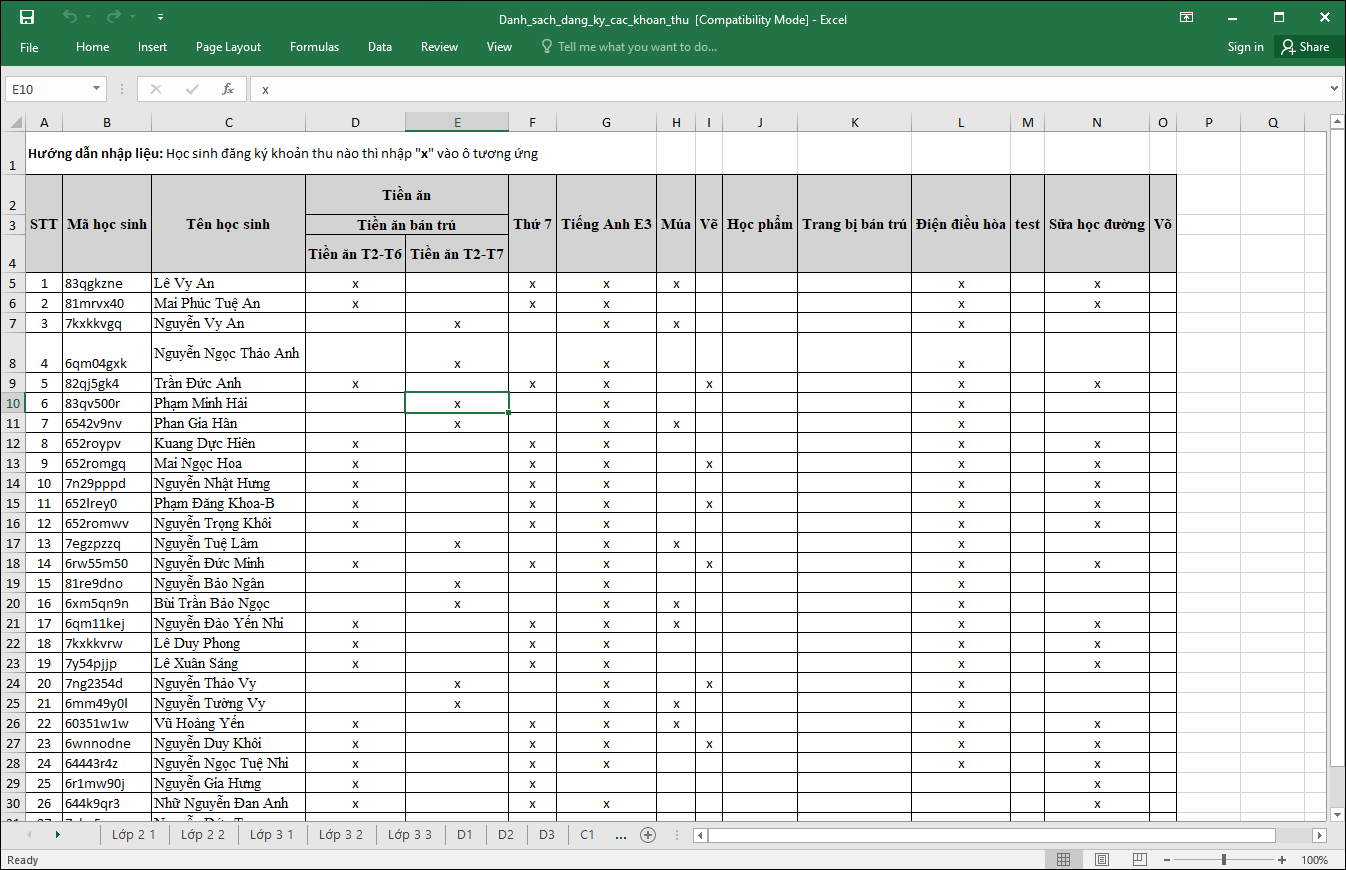1346x870 pixels.
Task: Select the cell Phạm Đăng Khoa-B
Action: pyautogui.click(x=228, y=503)
